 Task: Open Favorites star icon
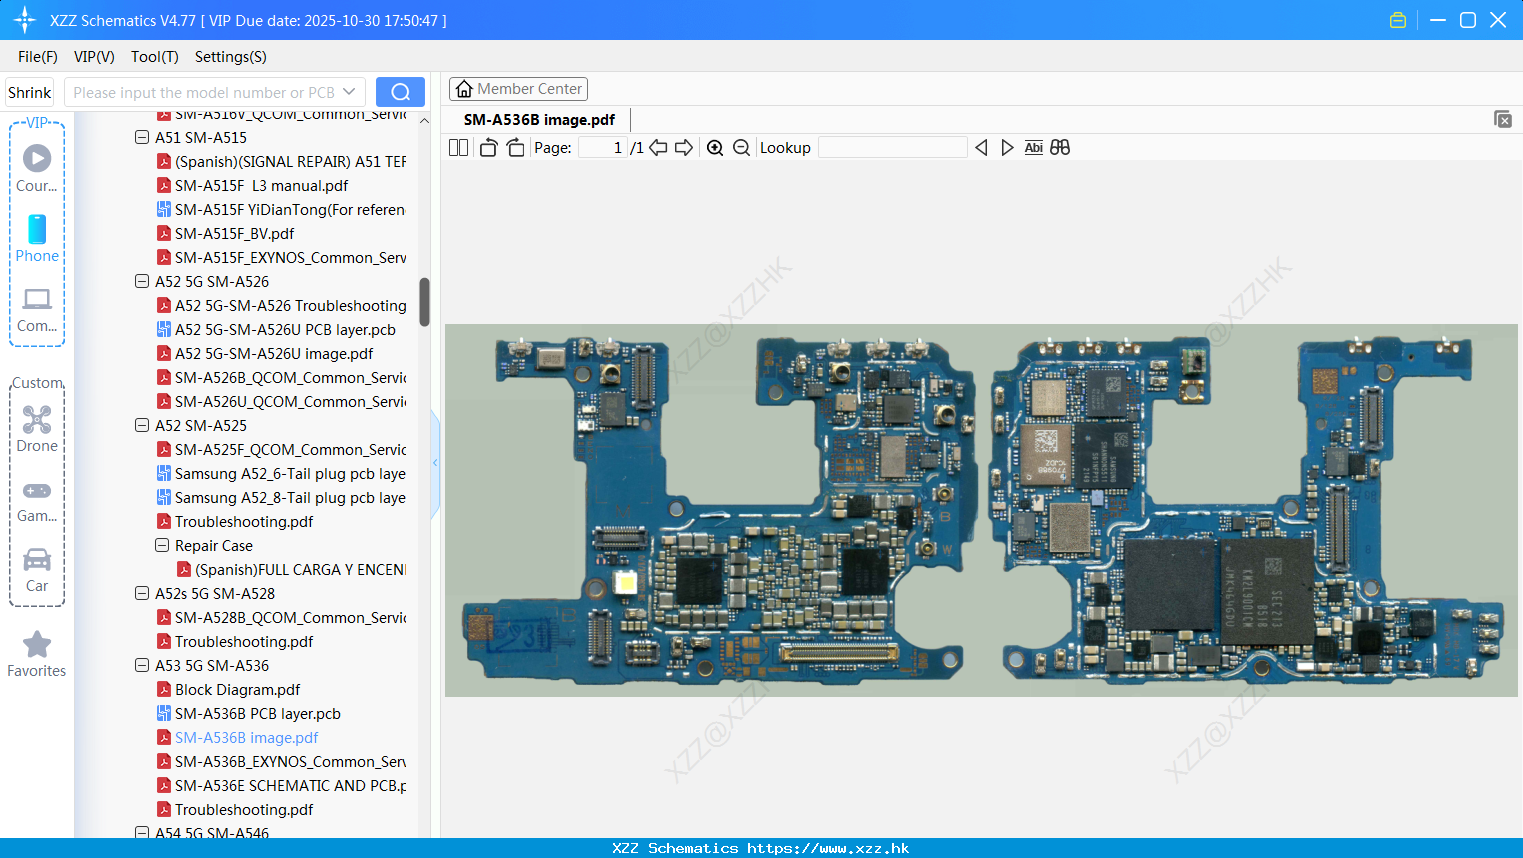coord(37,654)
